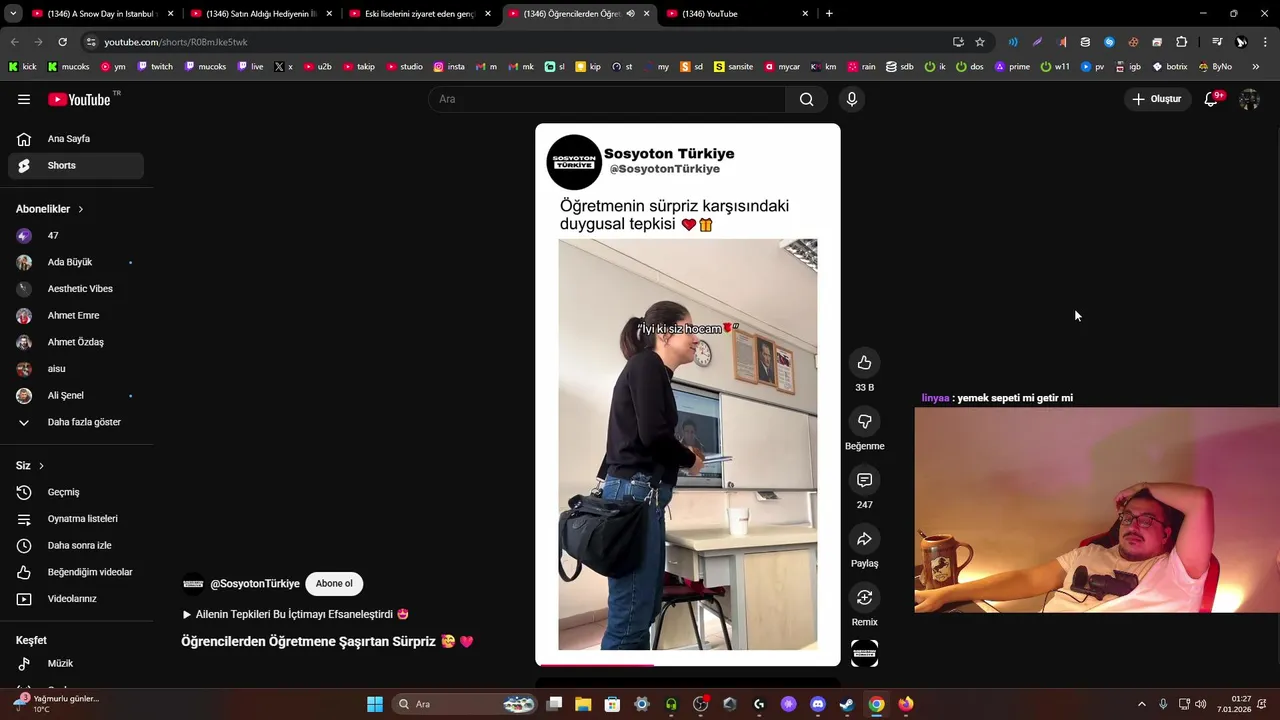1280x720 pixels.
Task: Open the Ahmet Özdaş subscription
Action: point(76,342)
